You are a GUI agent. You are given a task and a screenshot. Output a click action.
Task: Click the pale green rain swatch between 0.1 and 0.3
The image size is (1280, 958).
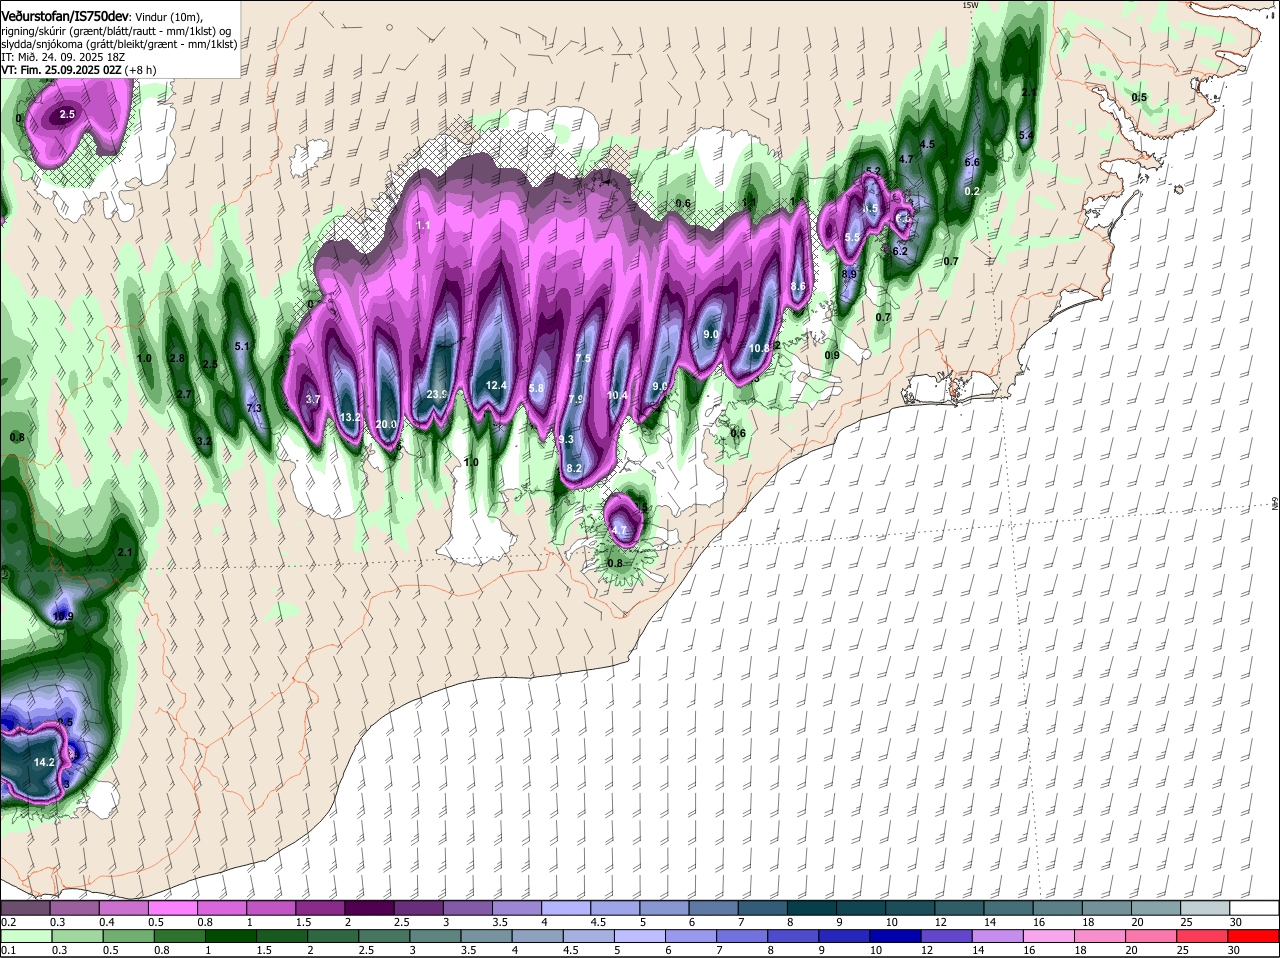point(25,937)
